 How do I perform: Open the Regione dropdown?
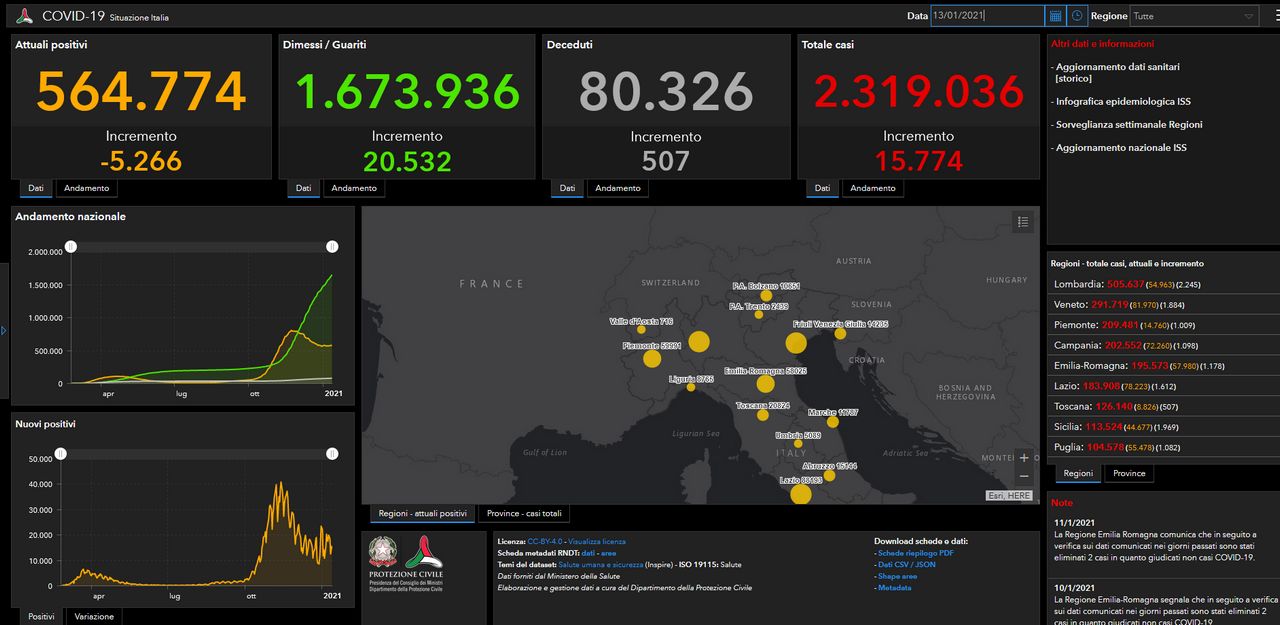[x=1194, y=16]
